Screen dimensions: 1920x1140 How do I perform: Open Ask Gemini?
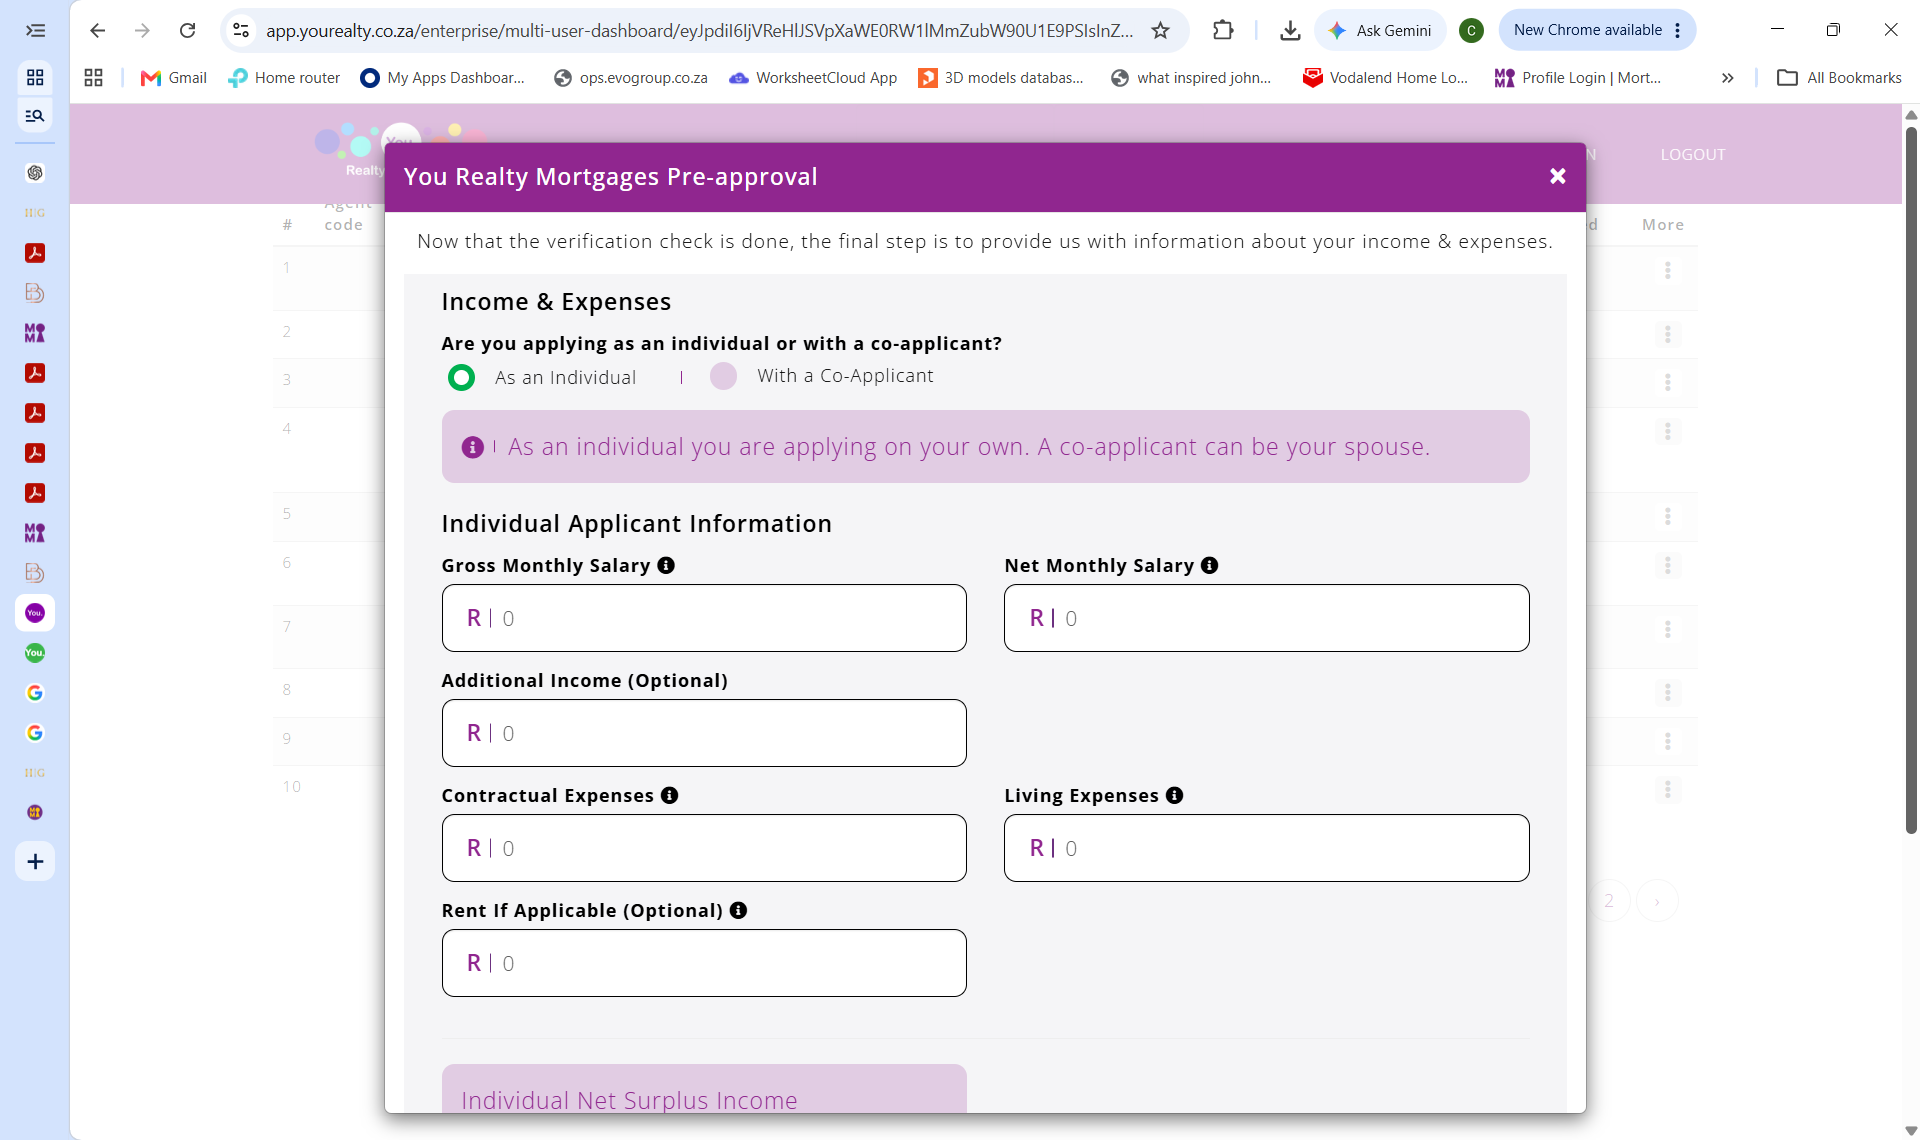click(x=1380, y=31)
